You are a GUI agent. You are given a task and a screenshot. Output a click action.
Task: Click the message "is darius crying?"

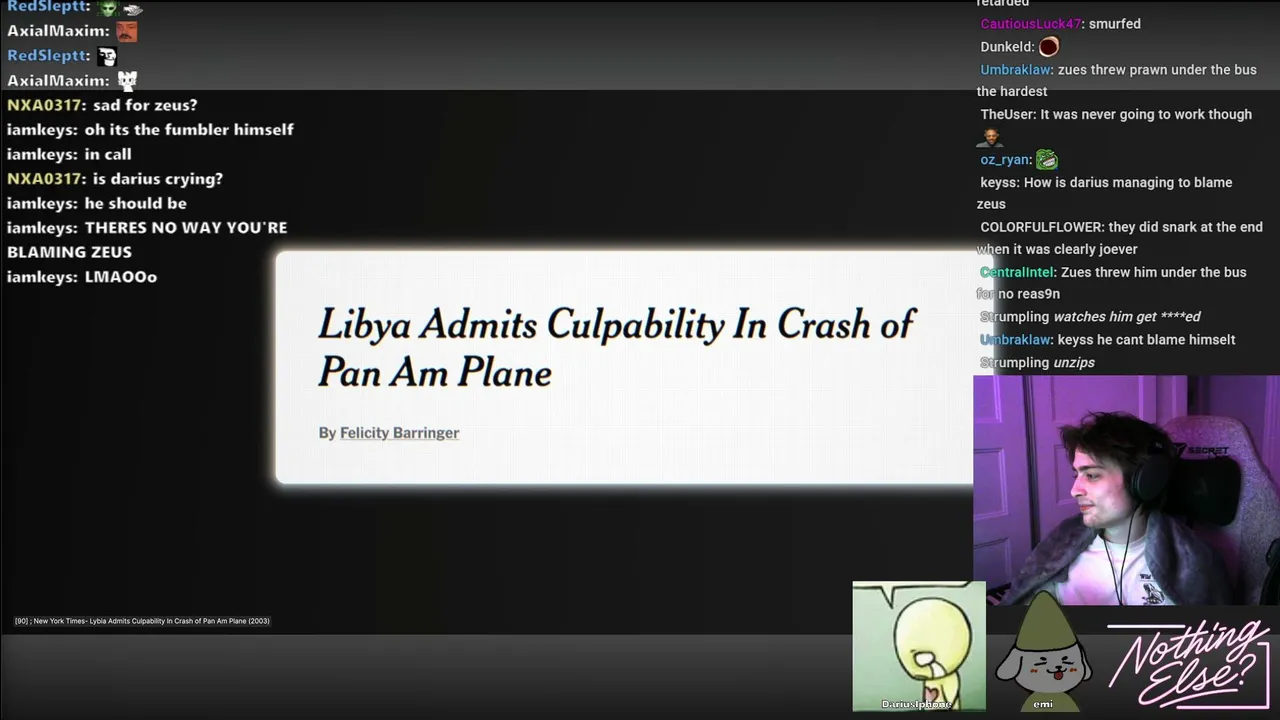tap(158, 179)
